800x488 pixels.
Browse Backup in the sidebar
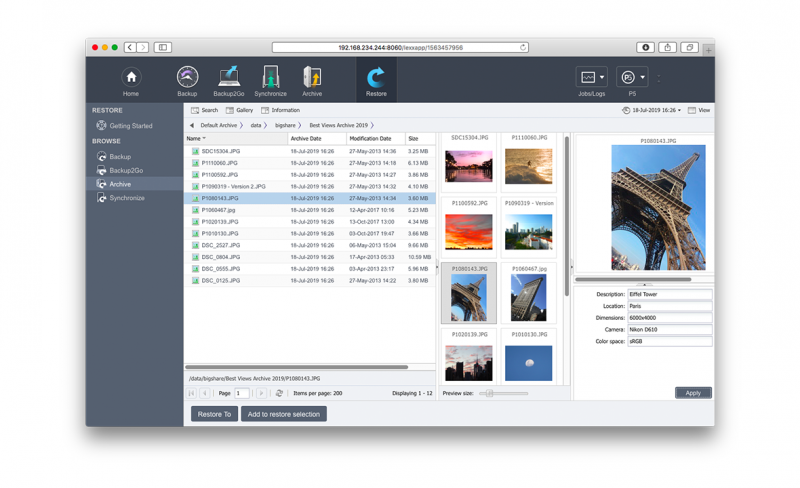[120, 157]
